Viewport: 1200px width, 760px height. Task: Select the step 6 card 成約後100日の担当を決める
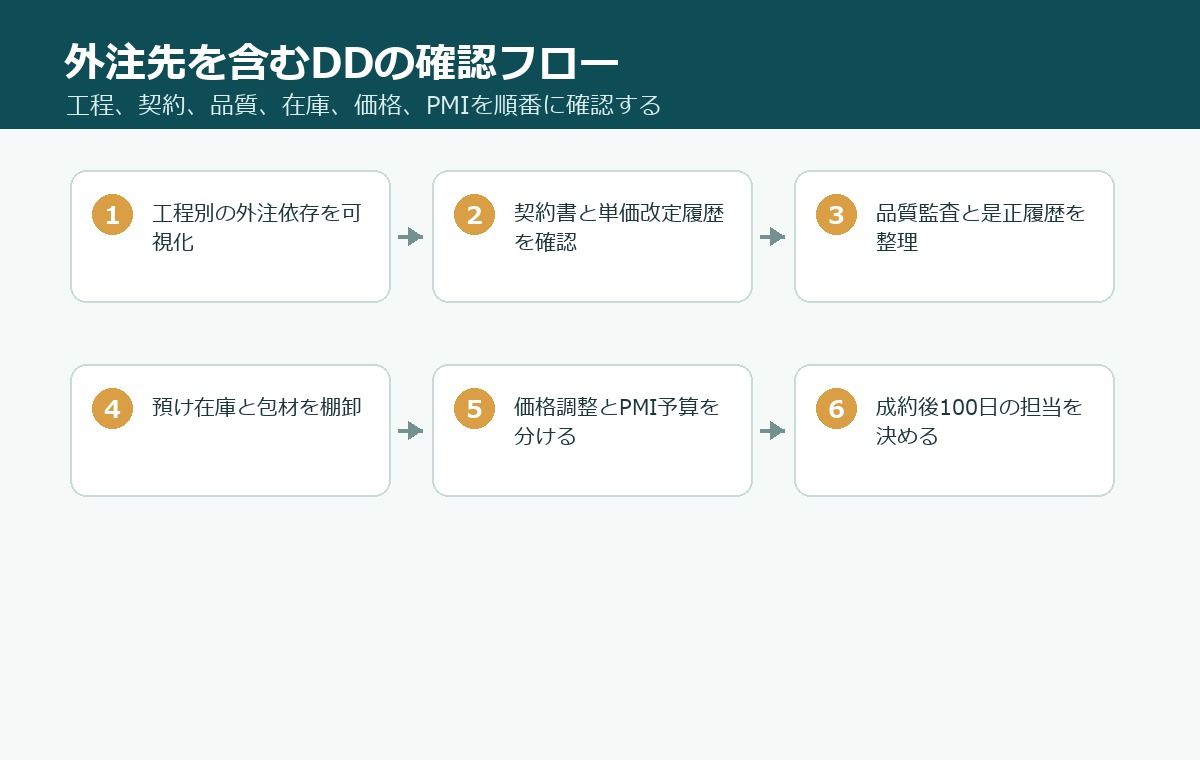[954, 430]
